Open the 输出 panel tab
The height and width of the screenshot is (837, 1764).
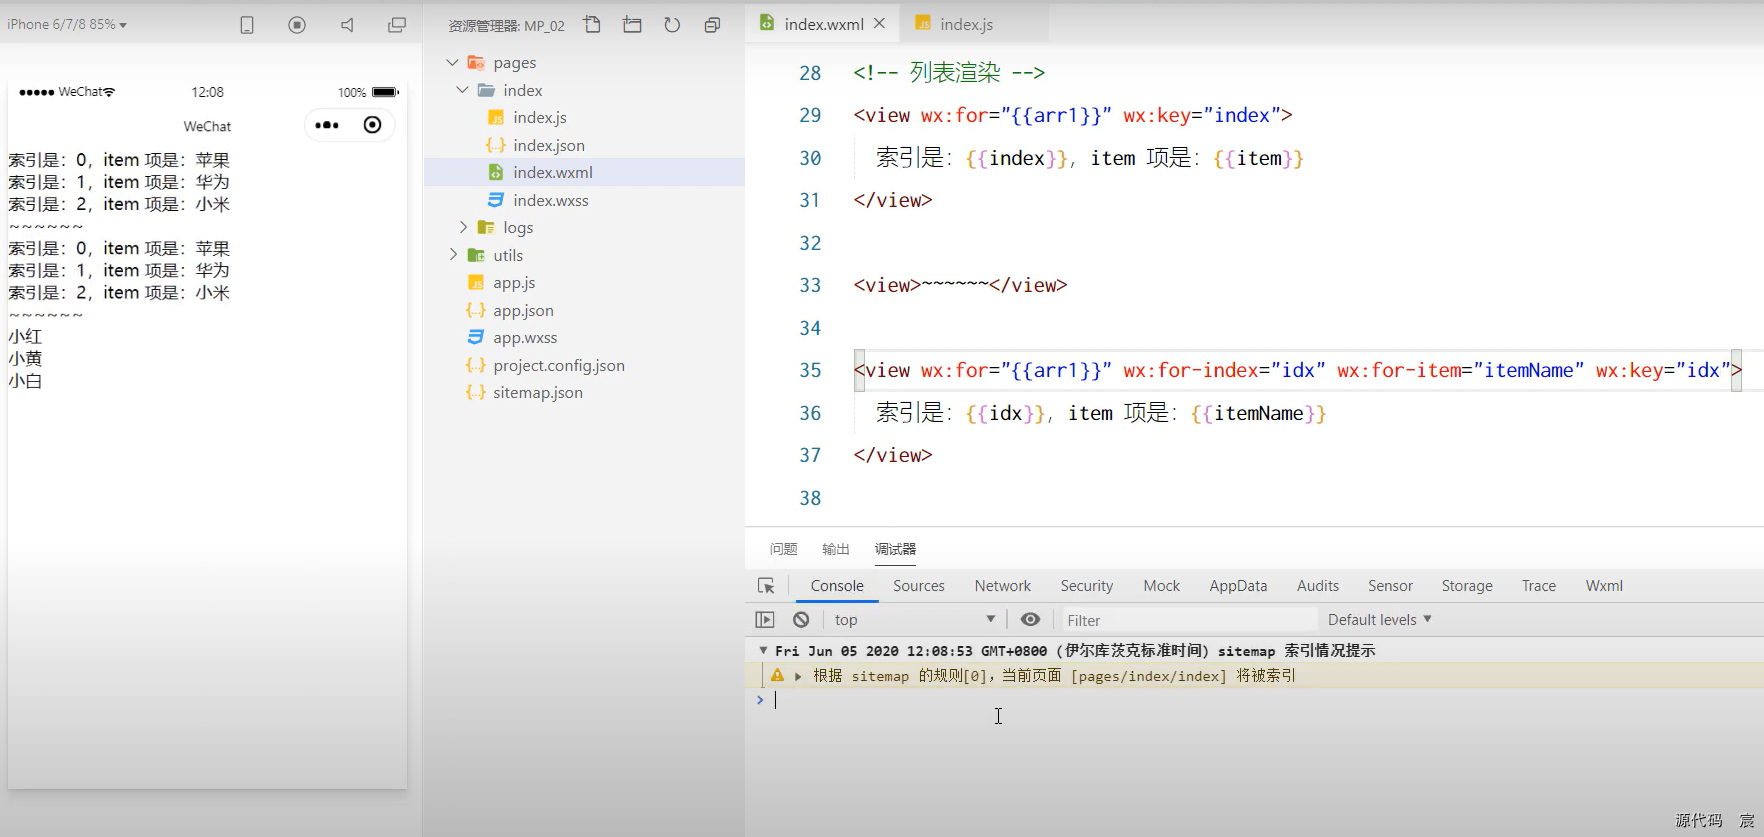tap(835, 549)
